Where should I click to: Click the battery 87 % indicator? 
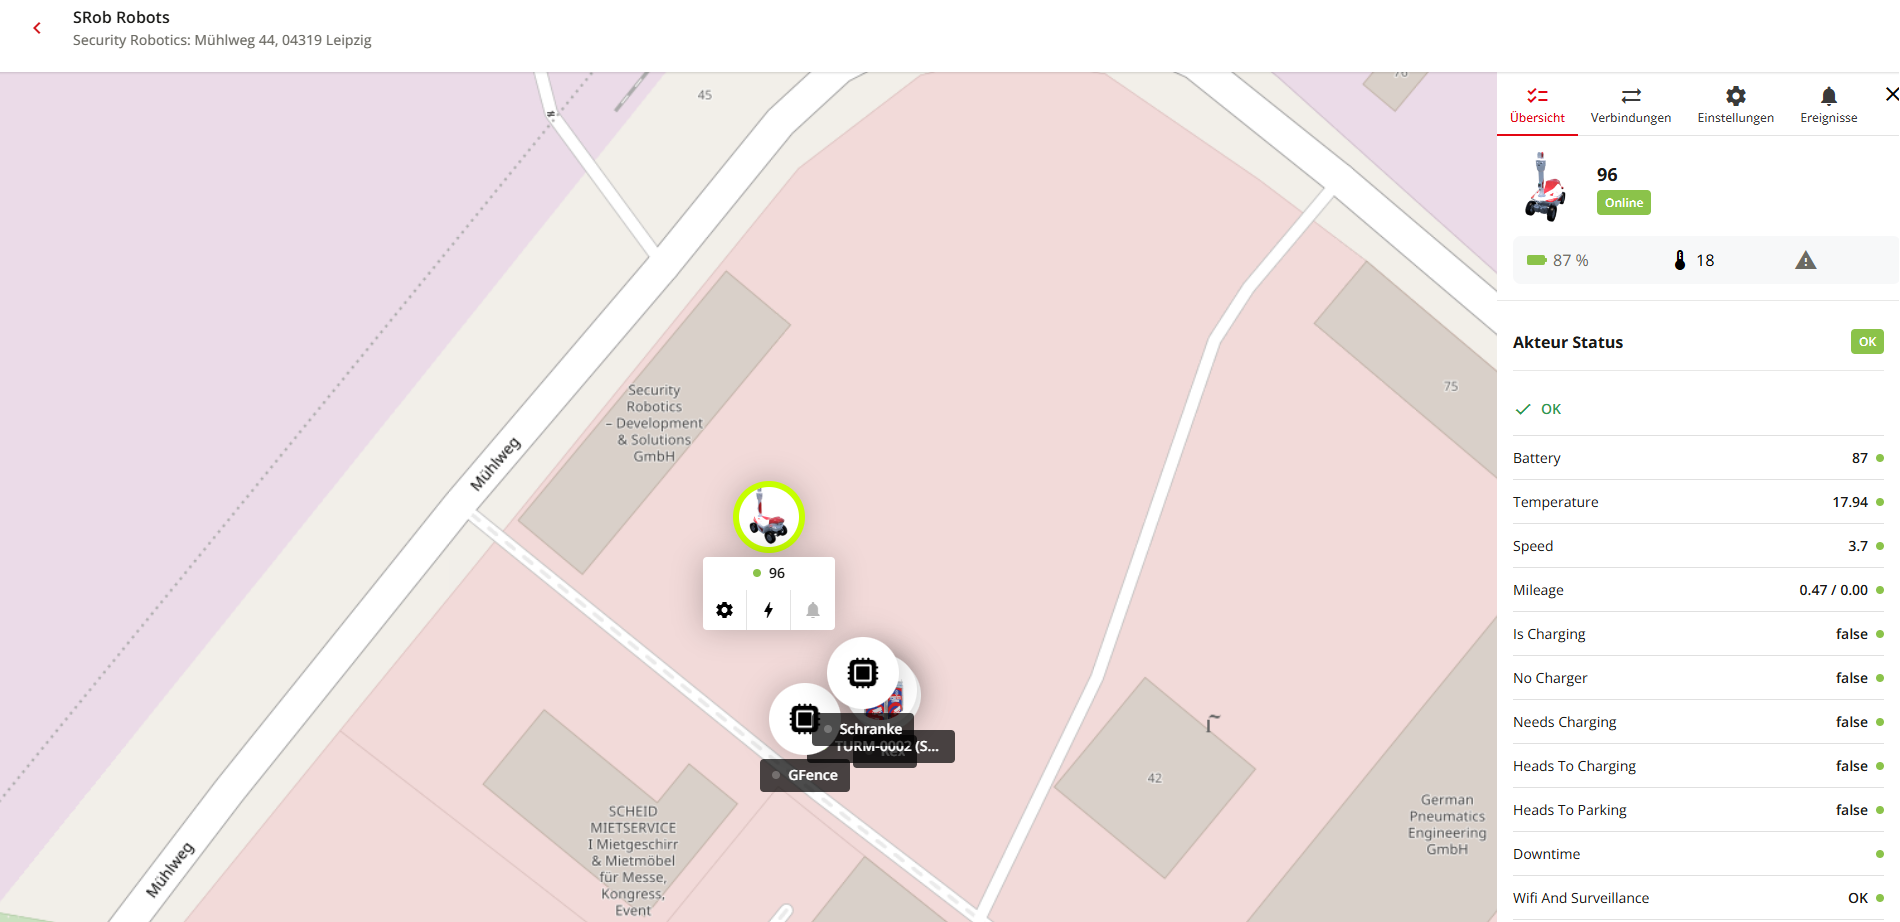click(1557, 261)
